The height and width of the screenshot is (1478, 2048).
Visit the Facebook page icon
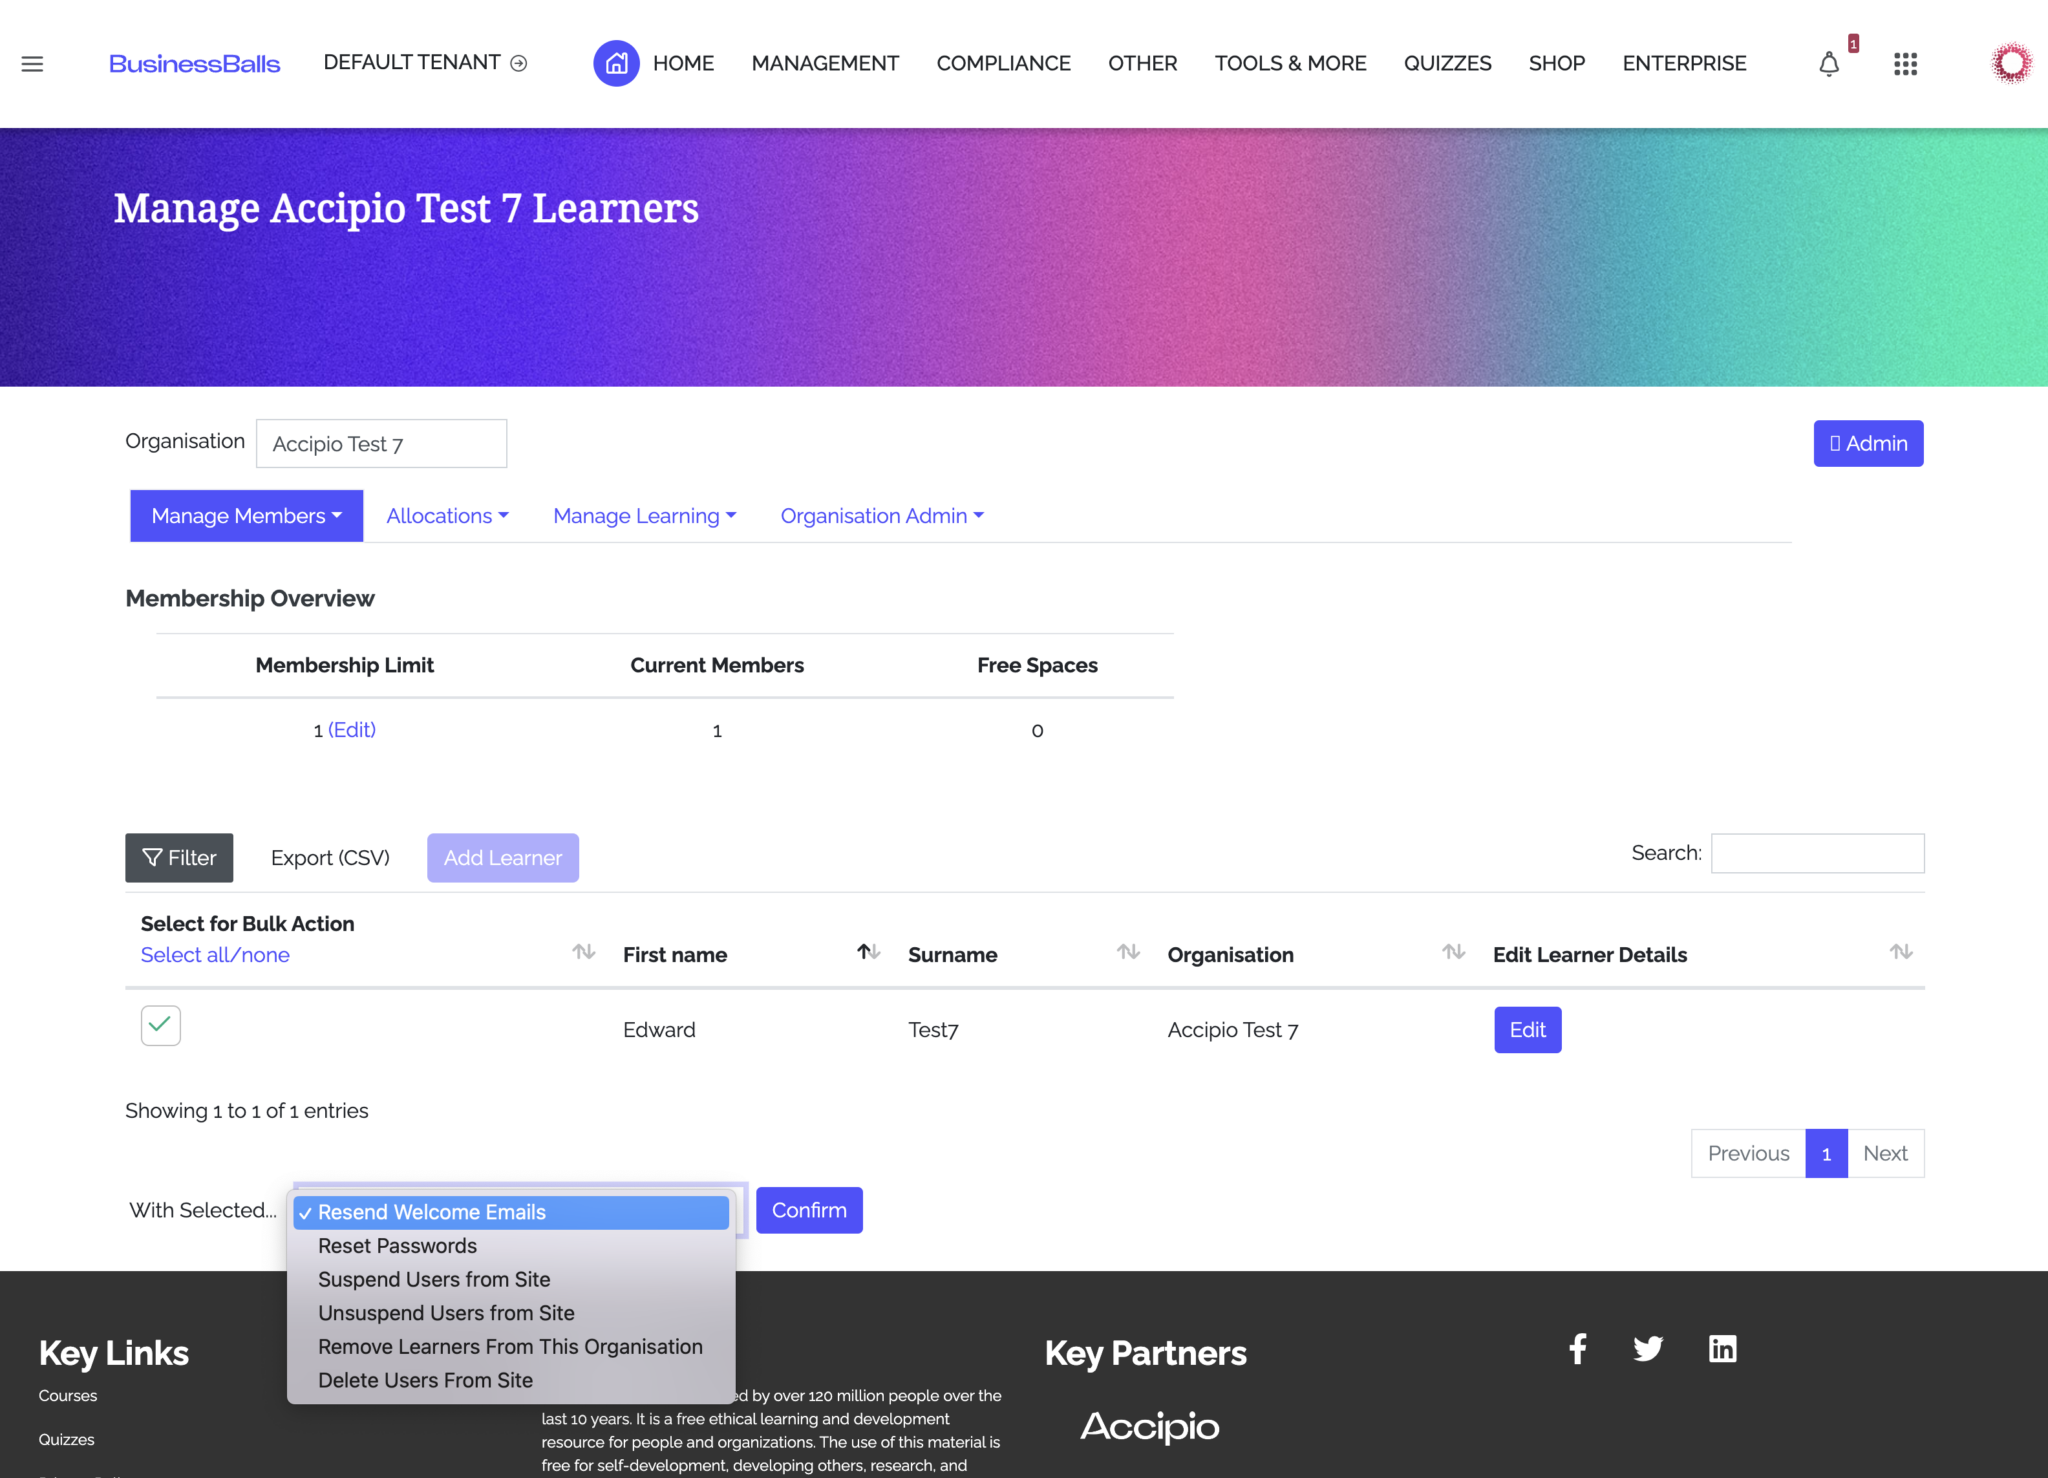tap(1577, 1349)
